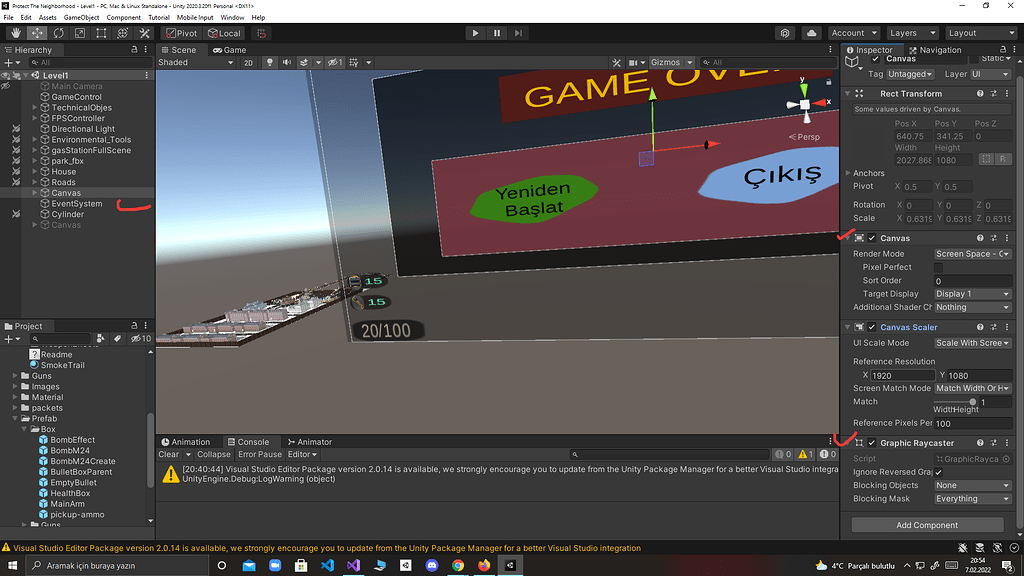Toggle scene audio with the speaker icon
Viewport: 1024px width, 576px height.
(x=287, y=62)
